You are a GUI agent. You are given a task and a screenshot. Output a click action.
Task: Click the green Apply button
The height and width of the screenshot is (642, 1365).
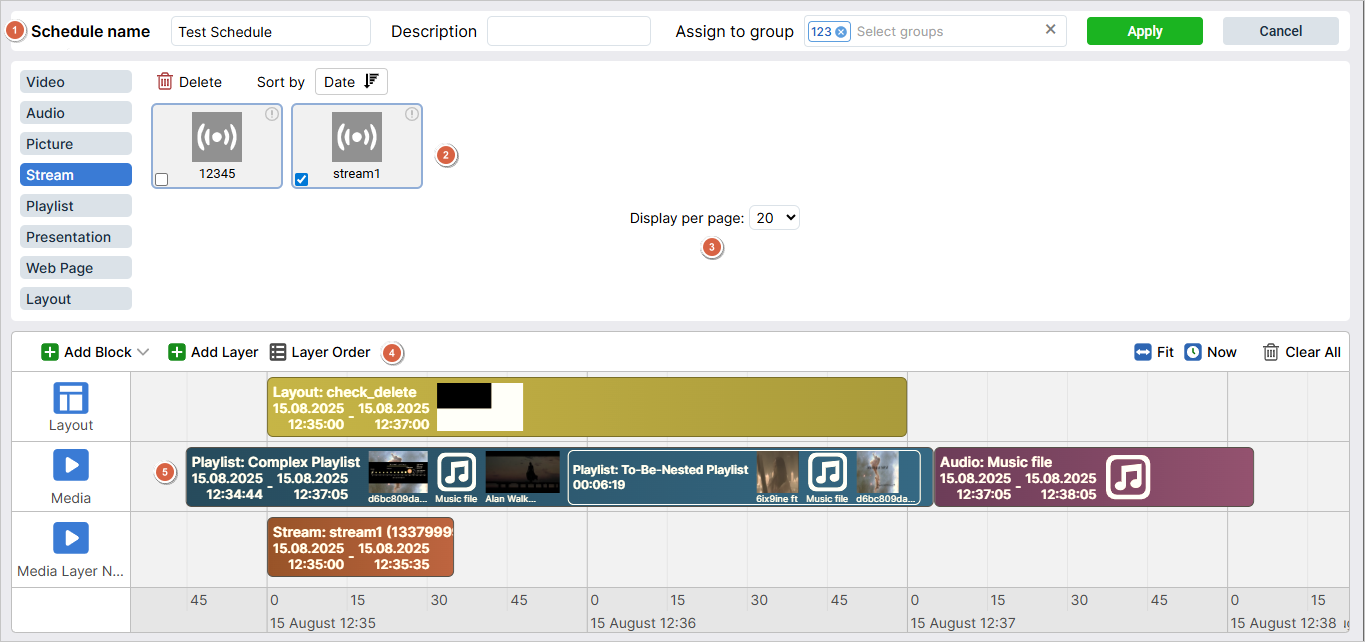[x=1144, y=31]
